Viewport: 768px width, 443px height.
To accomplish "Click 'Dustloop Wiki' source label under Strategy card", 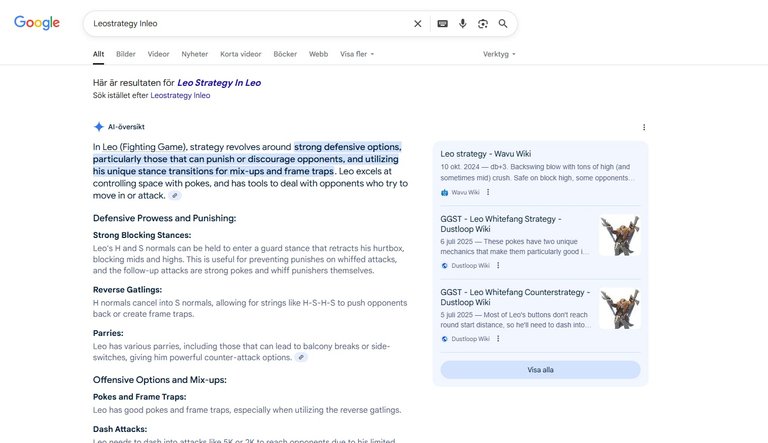I will point(470,266).
